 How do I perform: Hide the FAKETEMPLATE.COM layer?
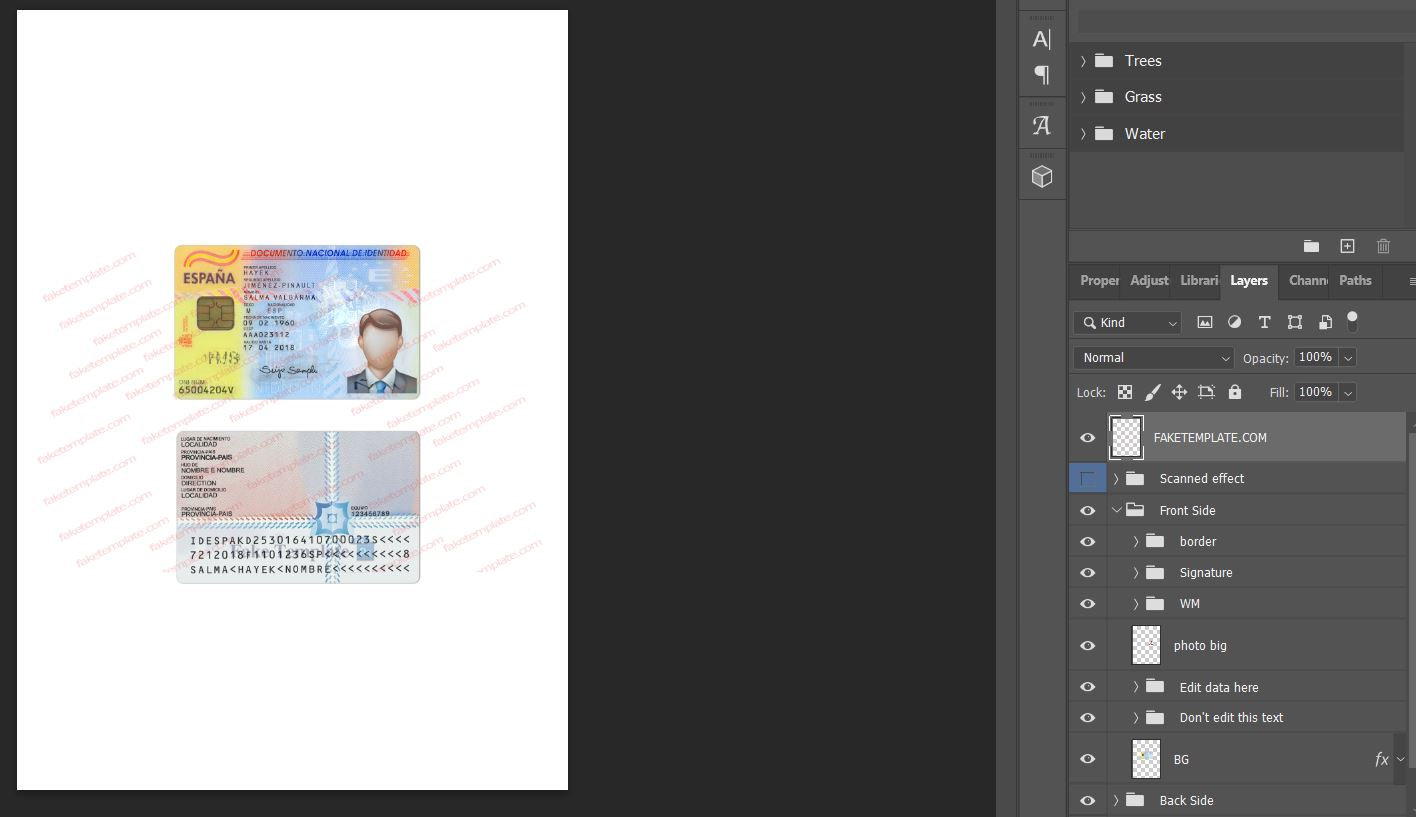pos(1088,438)
